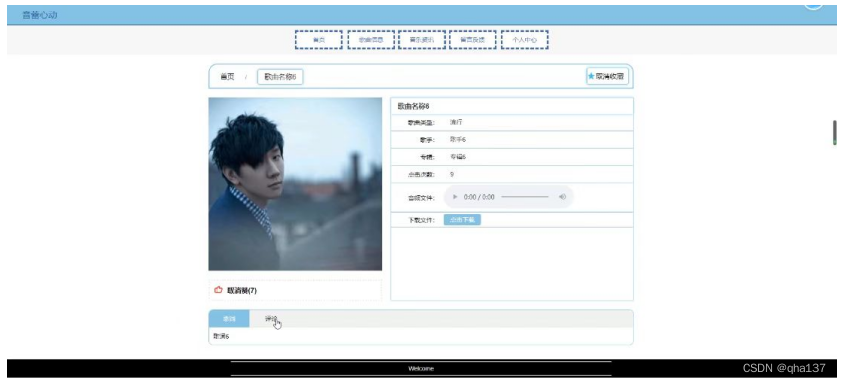Click the Welcome footer text
Image resolution: width=842 pixels, height=384 pixels.
[421, 368]
